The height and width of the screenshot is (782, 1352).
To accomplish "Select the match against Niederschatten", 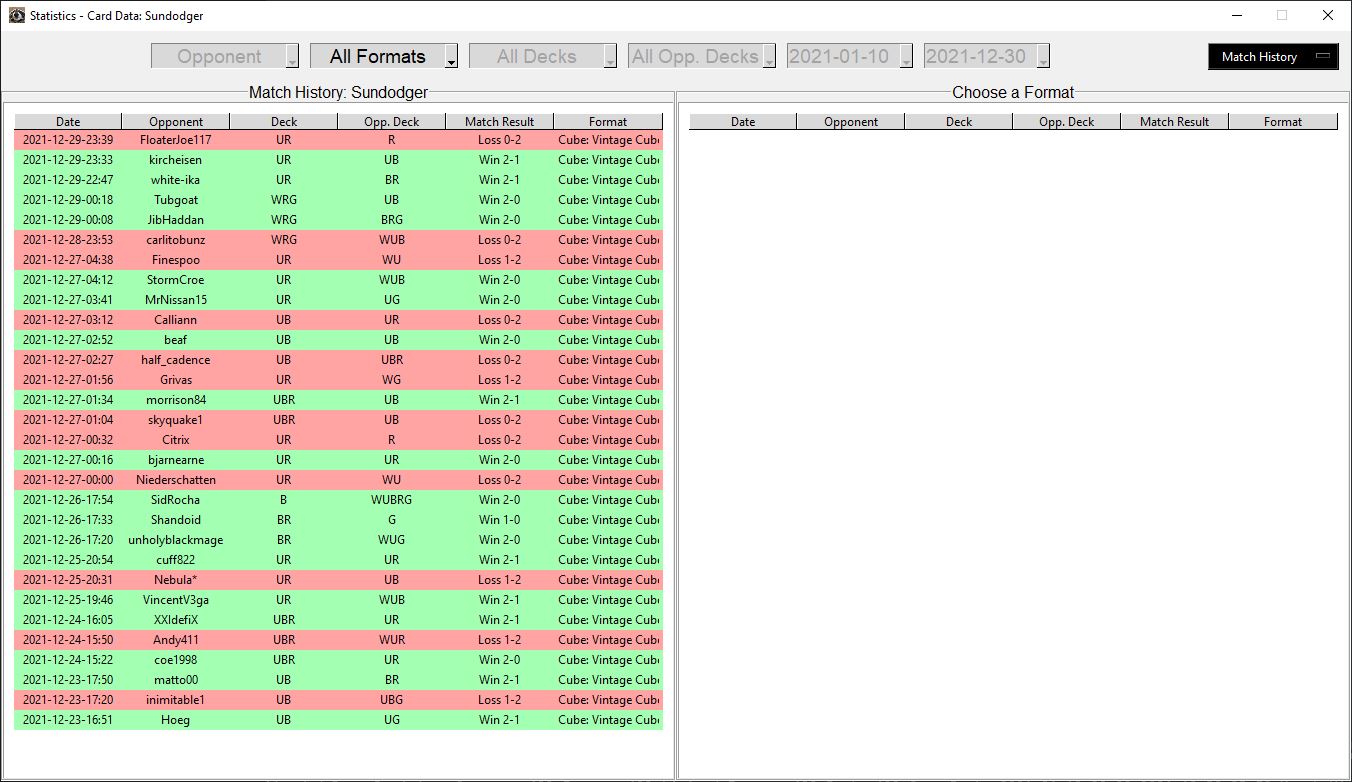I will [x=338, y=480].
